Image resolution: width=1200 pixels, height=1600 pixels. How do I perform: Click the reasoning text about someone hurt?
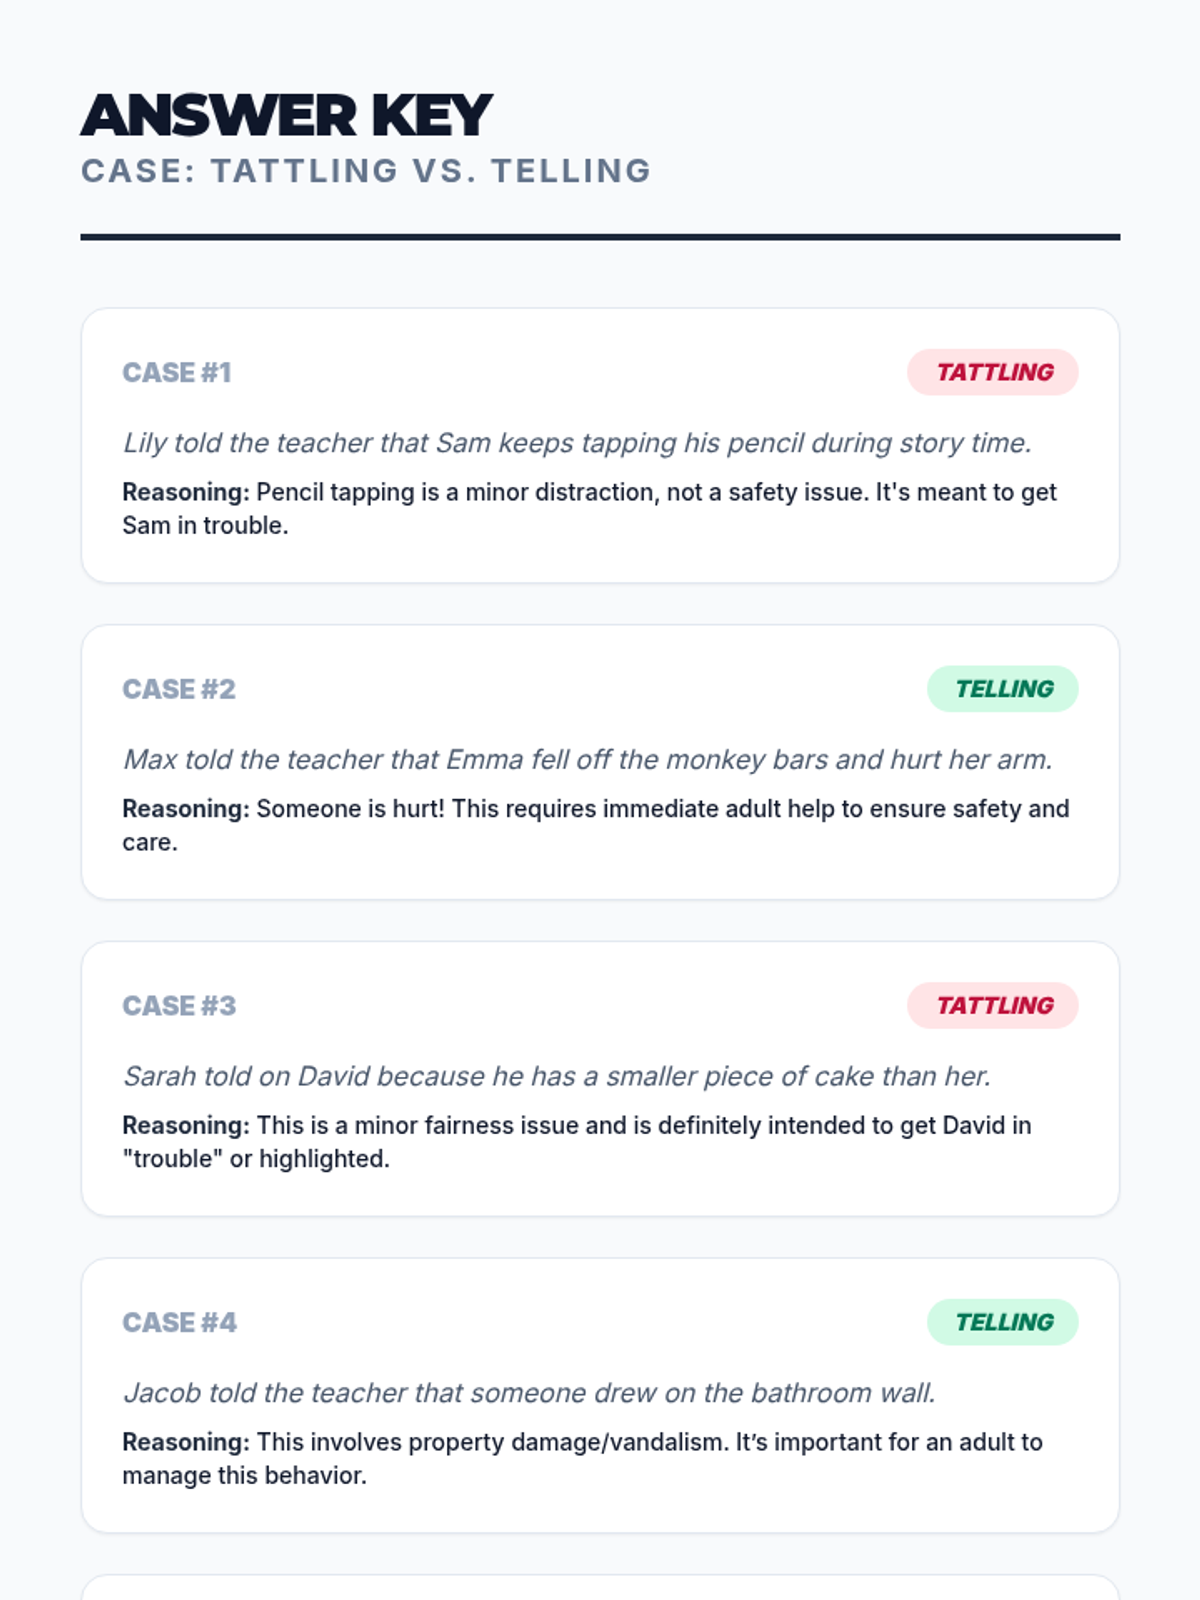coord(595,825)
